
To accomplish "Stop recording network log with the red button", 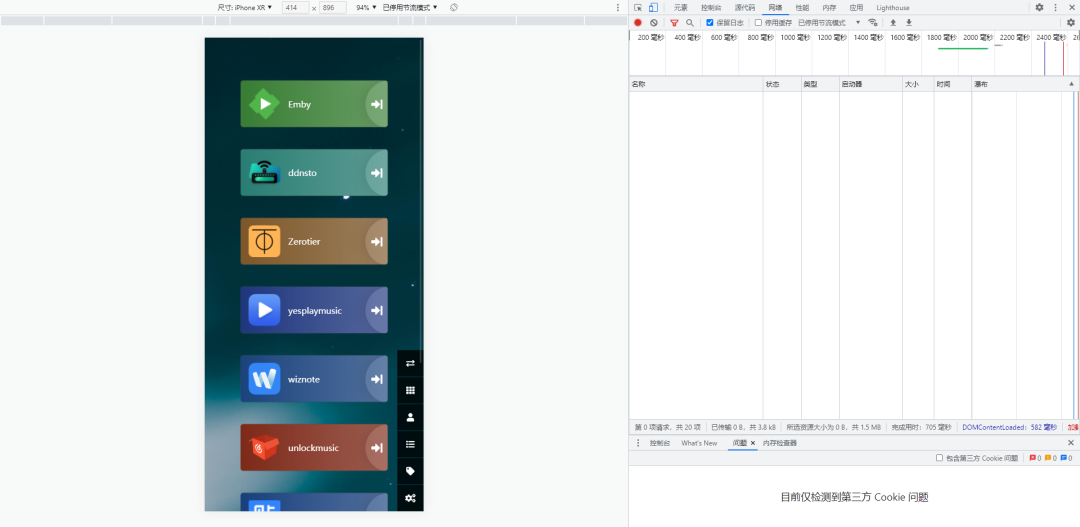I will [638, 23].
